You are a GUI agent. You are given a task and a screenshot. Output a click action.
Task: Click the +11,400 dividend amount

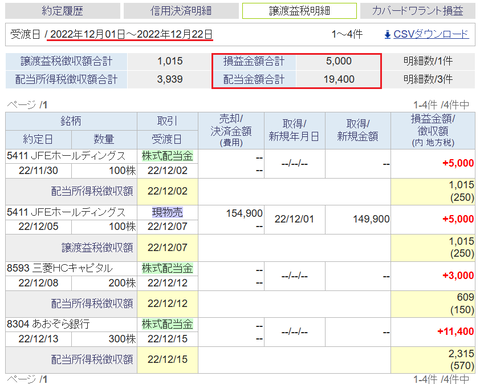(455, 332)
